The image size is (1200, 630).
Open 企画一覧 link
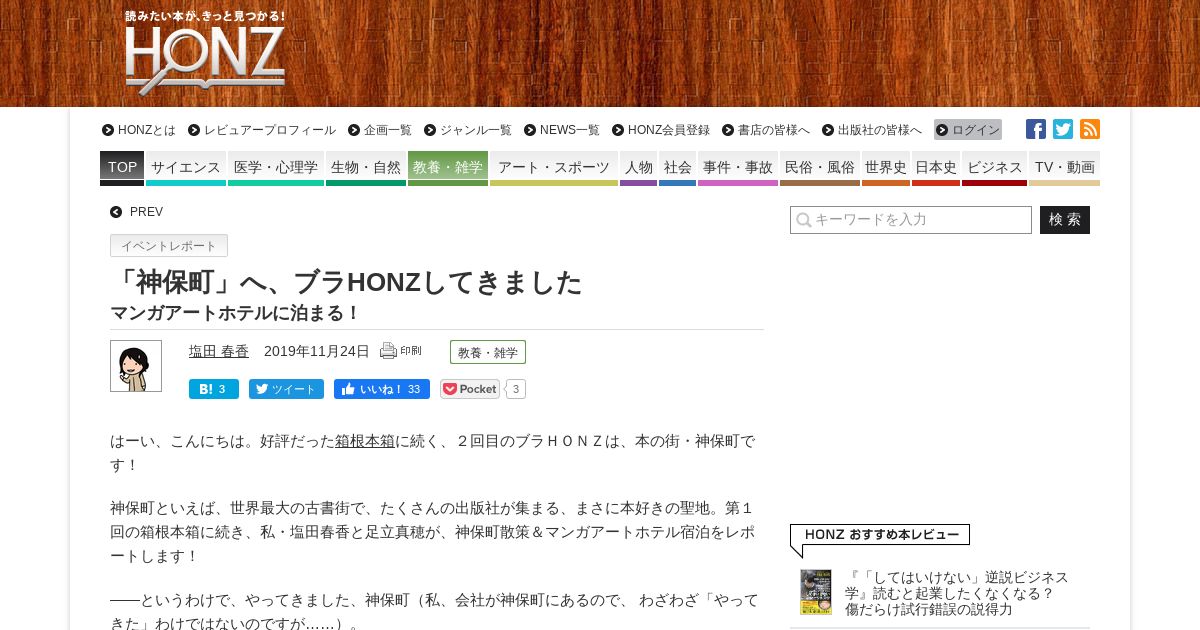point(380,130)
